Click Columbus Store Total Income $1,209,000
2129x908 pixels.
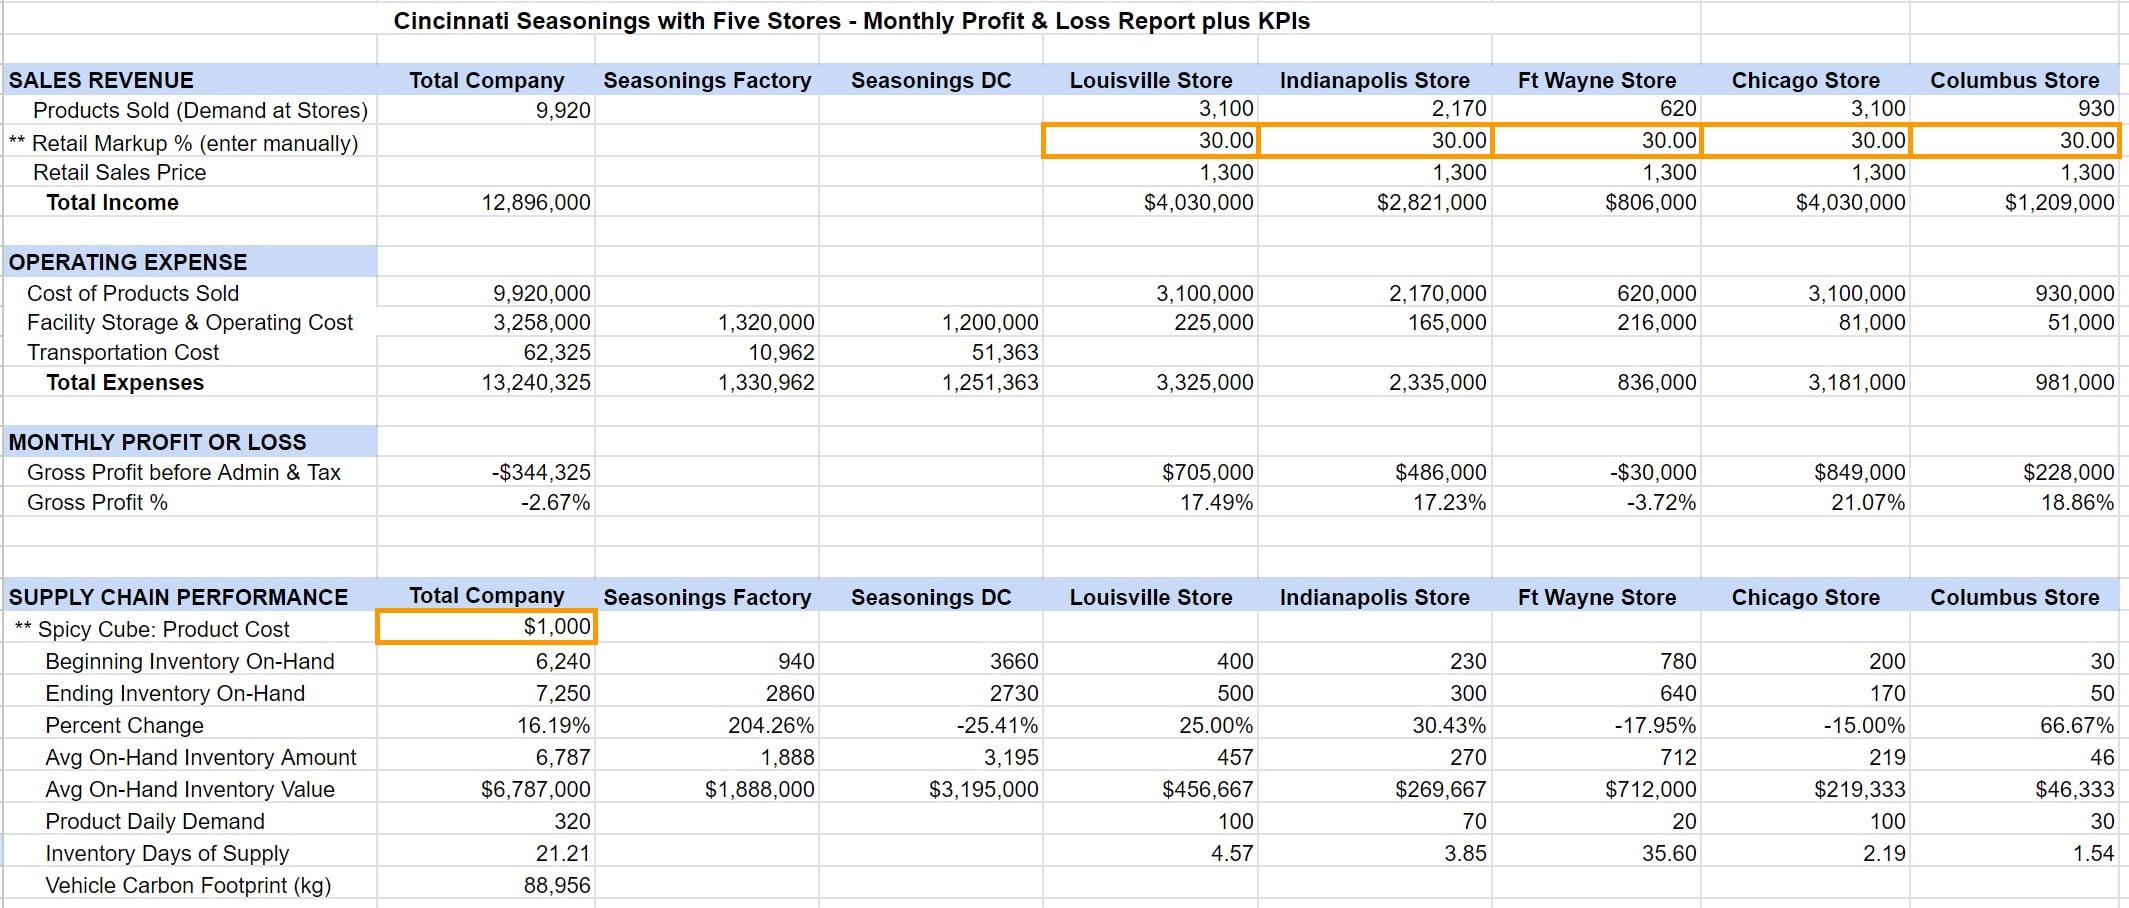[x=2059, y=202]
